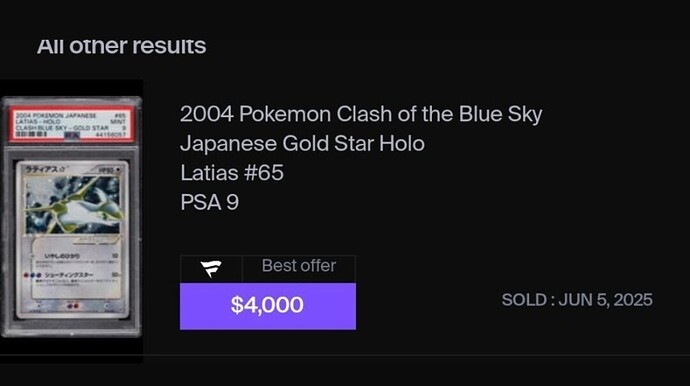Open the Latias PSA 9 card thumbnail
Screen dimensions: 690x386
click(x=71, y=217)
